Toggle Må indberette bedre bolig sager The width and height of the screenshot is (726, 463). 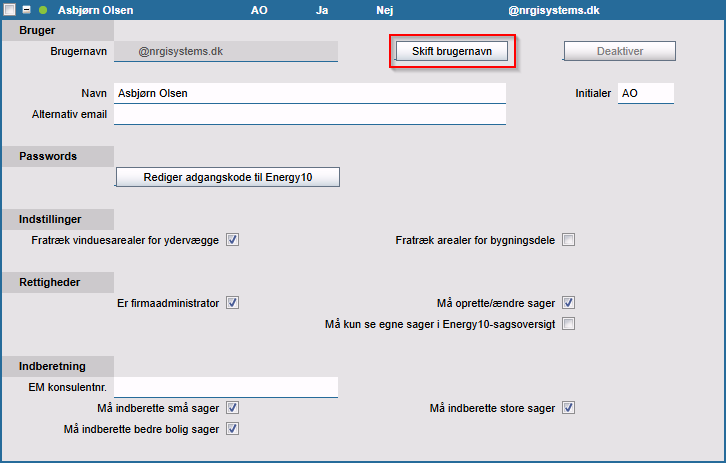(x=232, y=429)
